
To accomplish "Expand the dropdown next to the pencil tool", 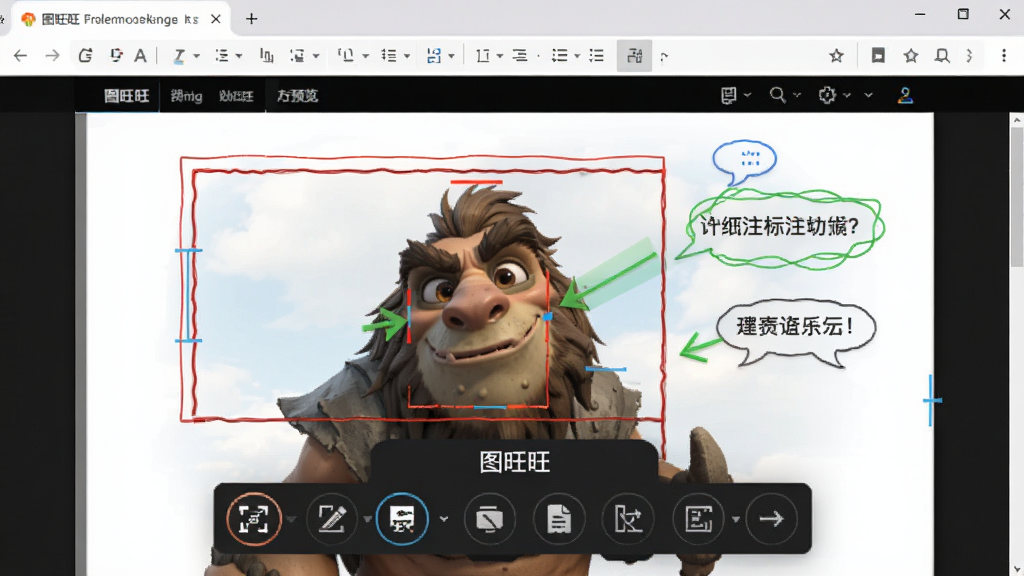I will coord(367,520).
